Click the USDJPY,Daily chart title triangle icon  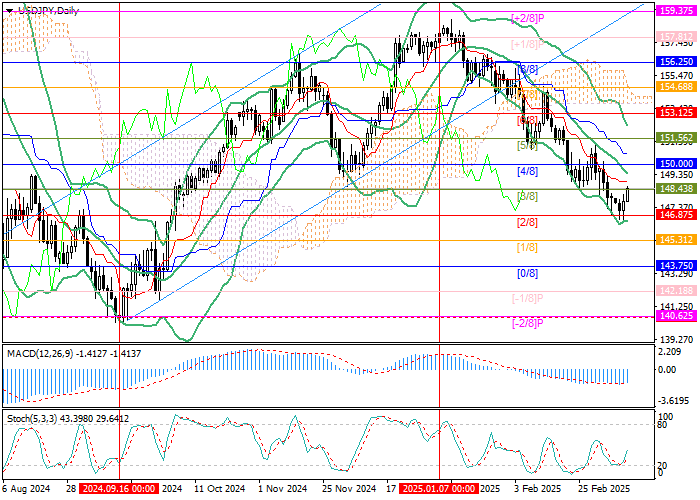[7, 8]
